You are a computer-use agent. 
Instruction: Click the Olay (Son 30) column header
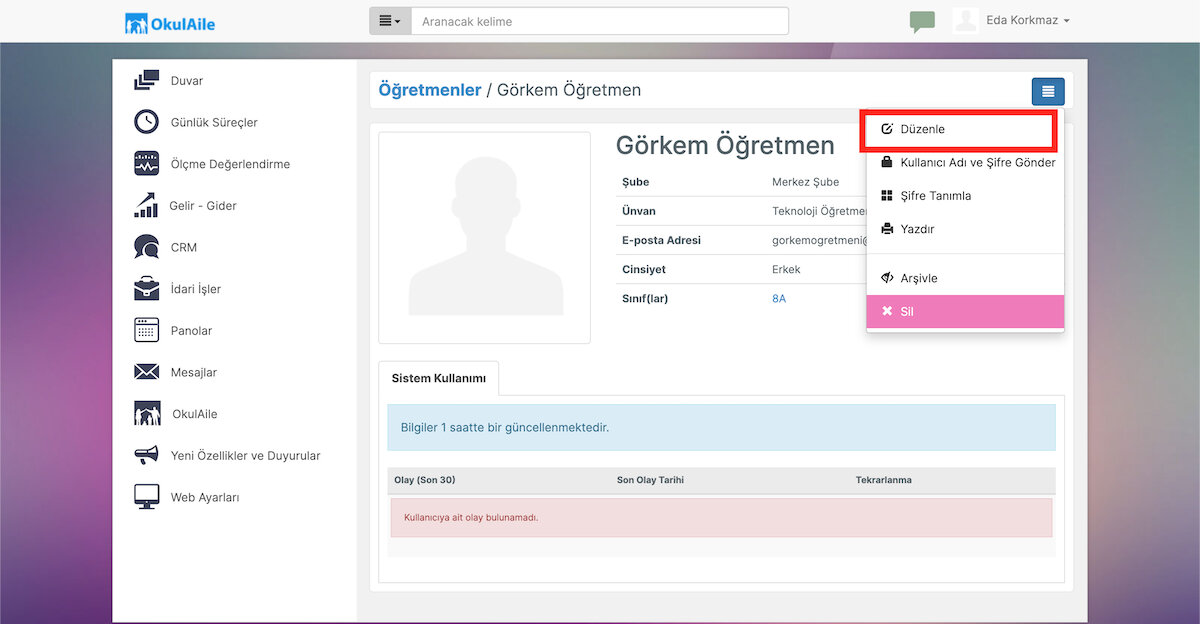coord(425,480)
